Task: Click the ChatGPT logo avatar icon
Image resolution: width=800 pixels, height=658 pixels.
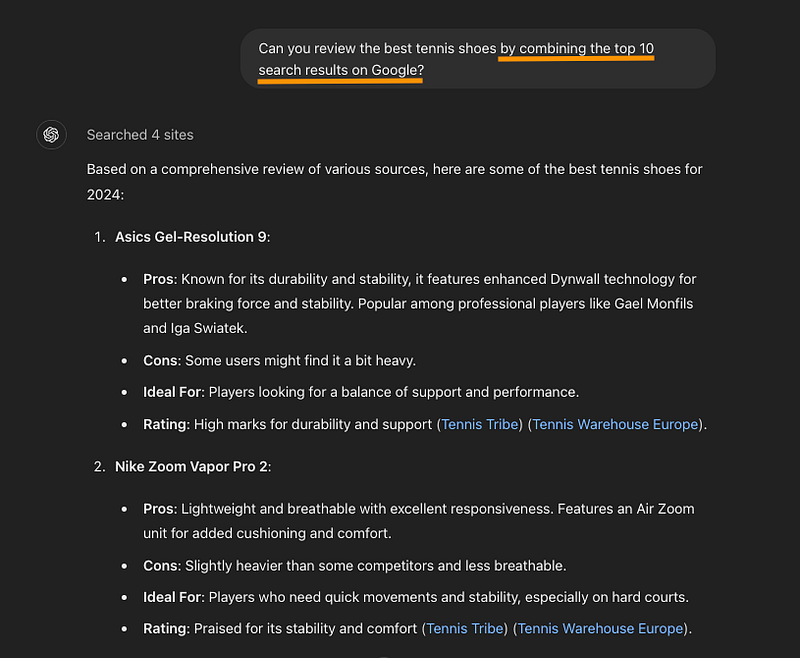Action: [51, 135]
